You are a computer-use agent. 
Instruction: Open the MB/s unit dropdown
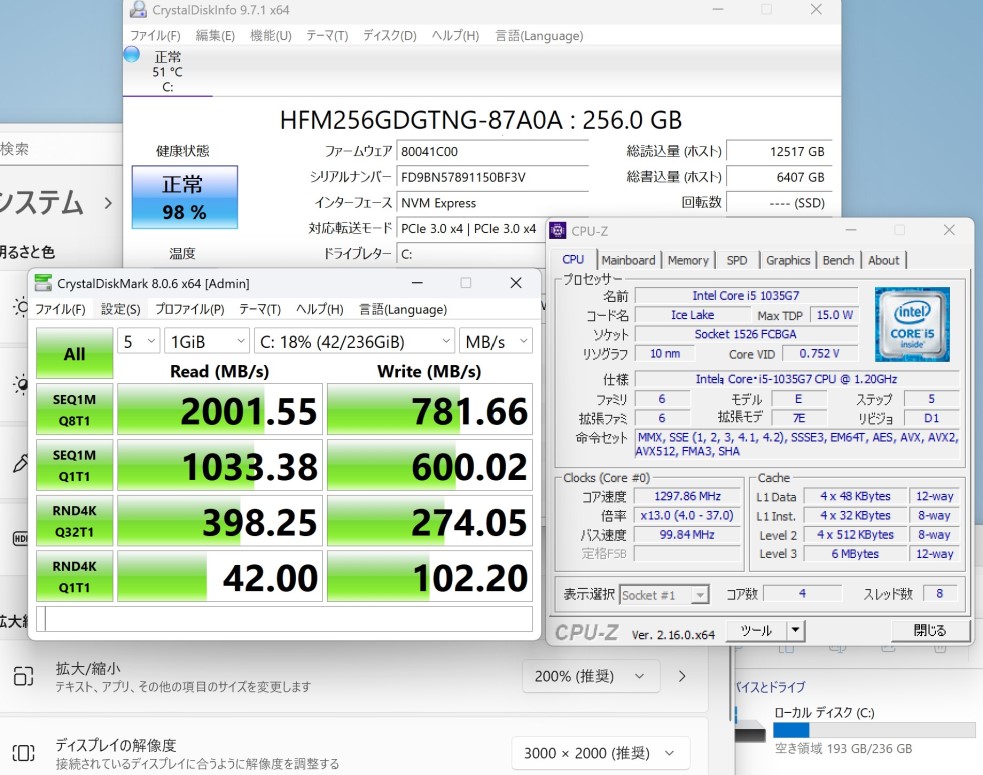(495, 342)
